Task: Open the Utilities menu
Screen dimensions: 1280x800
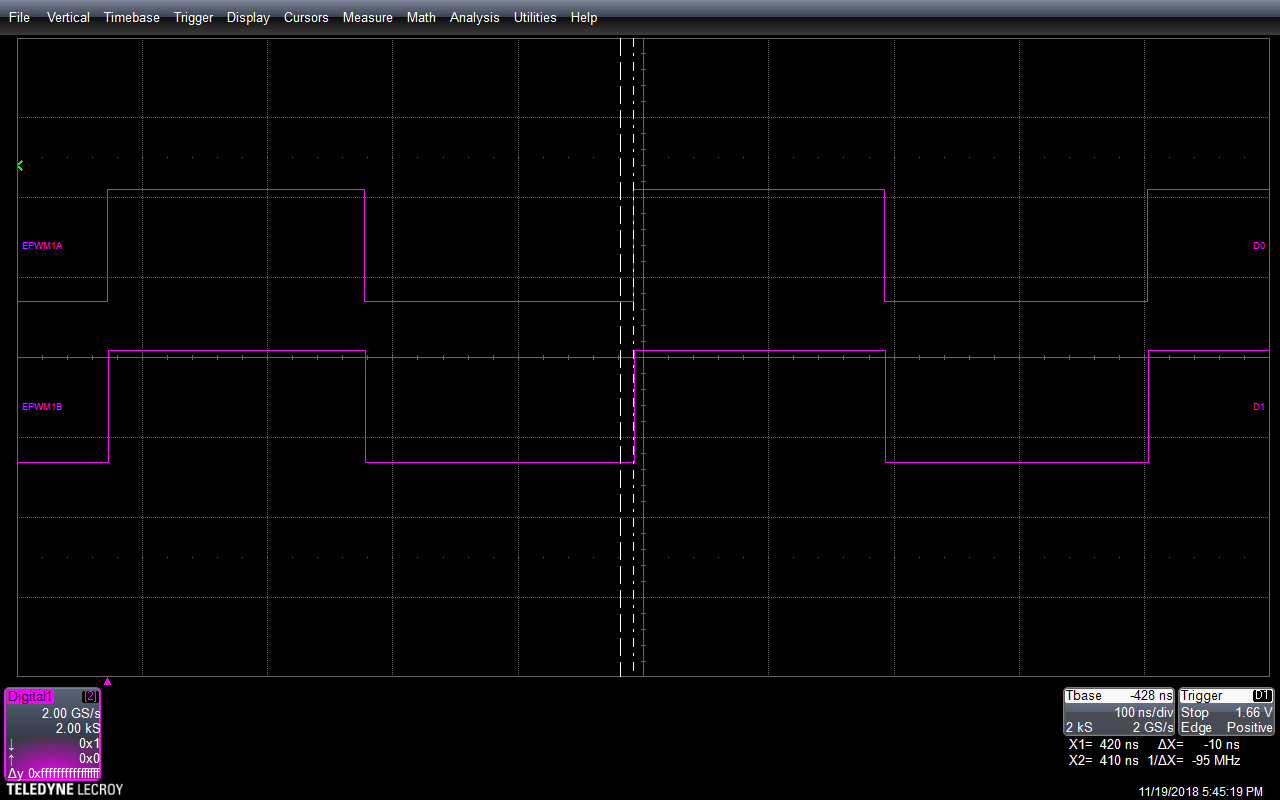Action: (535, 17)
